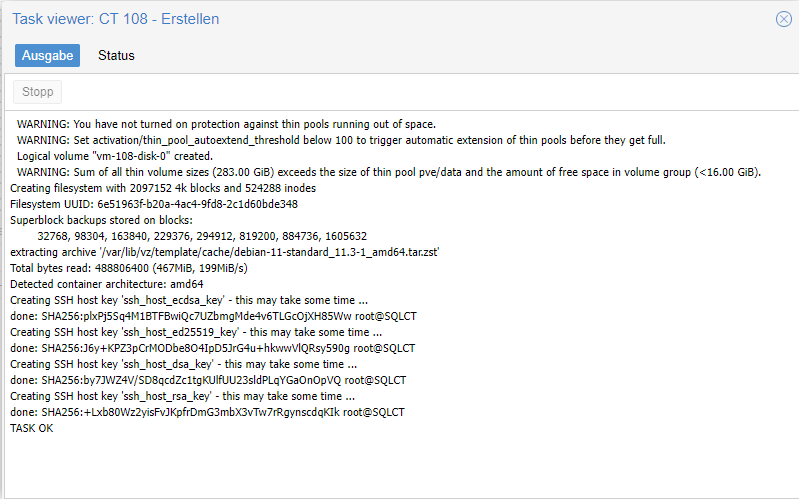
Task: Click the Total bytes read 488806400 line
Action: pos(129,268)
